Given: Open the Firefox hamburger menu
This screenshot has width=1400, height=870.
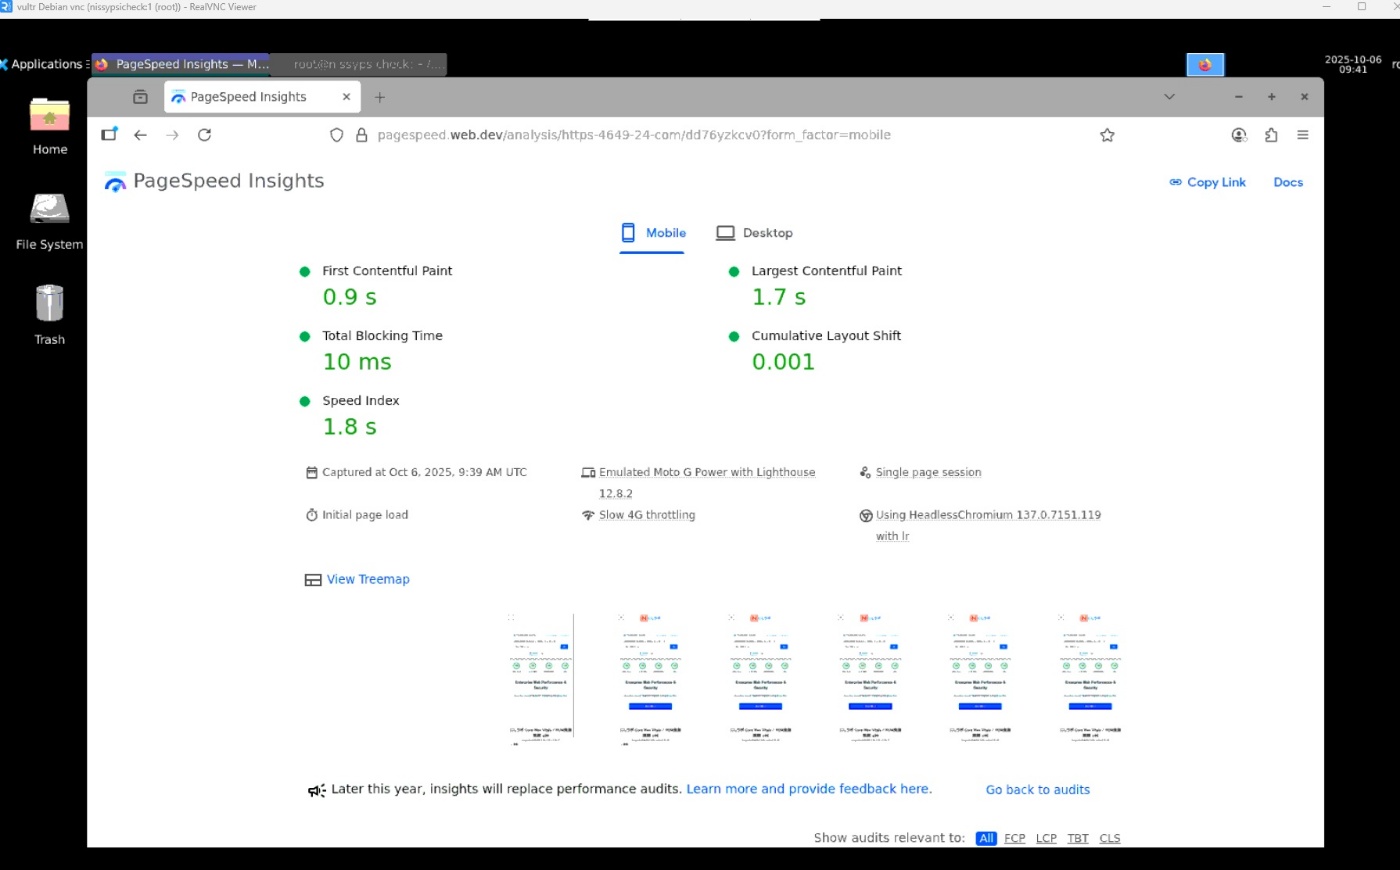Looking at the screenshot, I should (x=1303, y=134).
